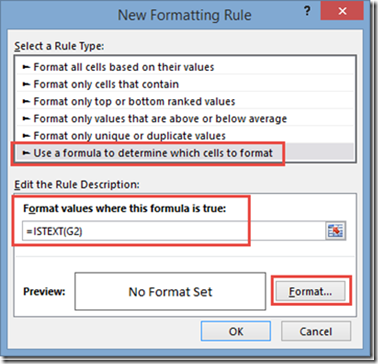Click the 'Edit the Rule Description:' label
This screenshot has width=378, height=364.
(76, 184)
